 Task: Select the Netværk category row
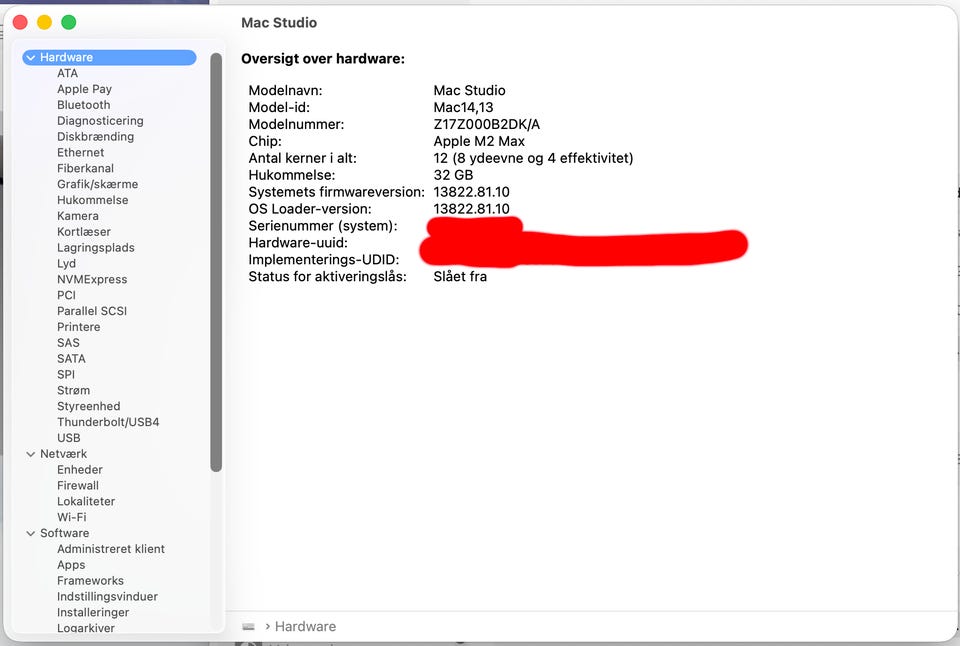(x=109, y=454)
